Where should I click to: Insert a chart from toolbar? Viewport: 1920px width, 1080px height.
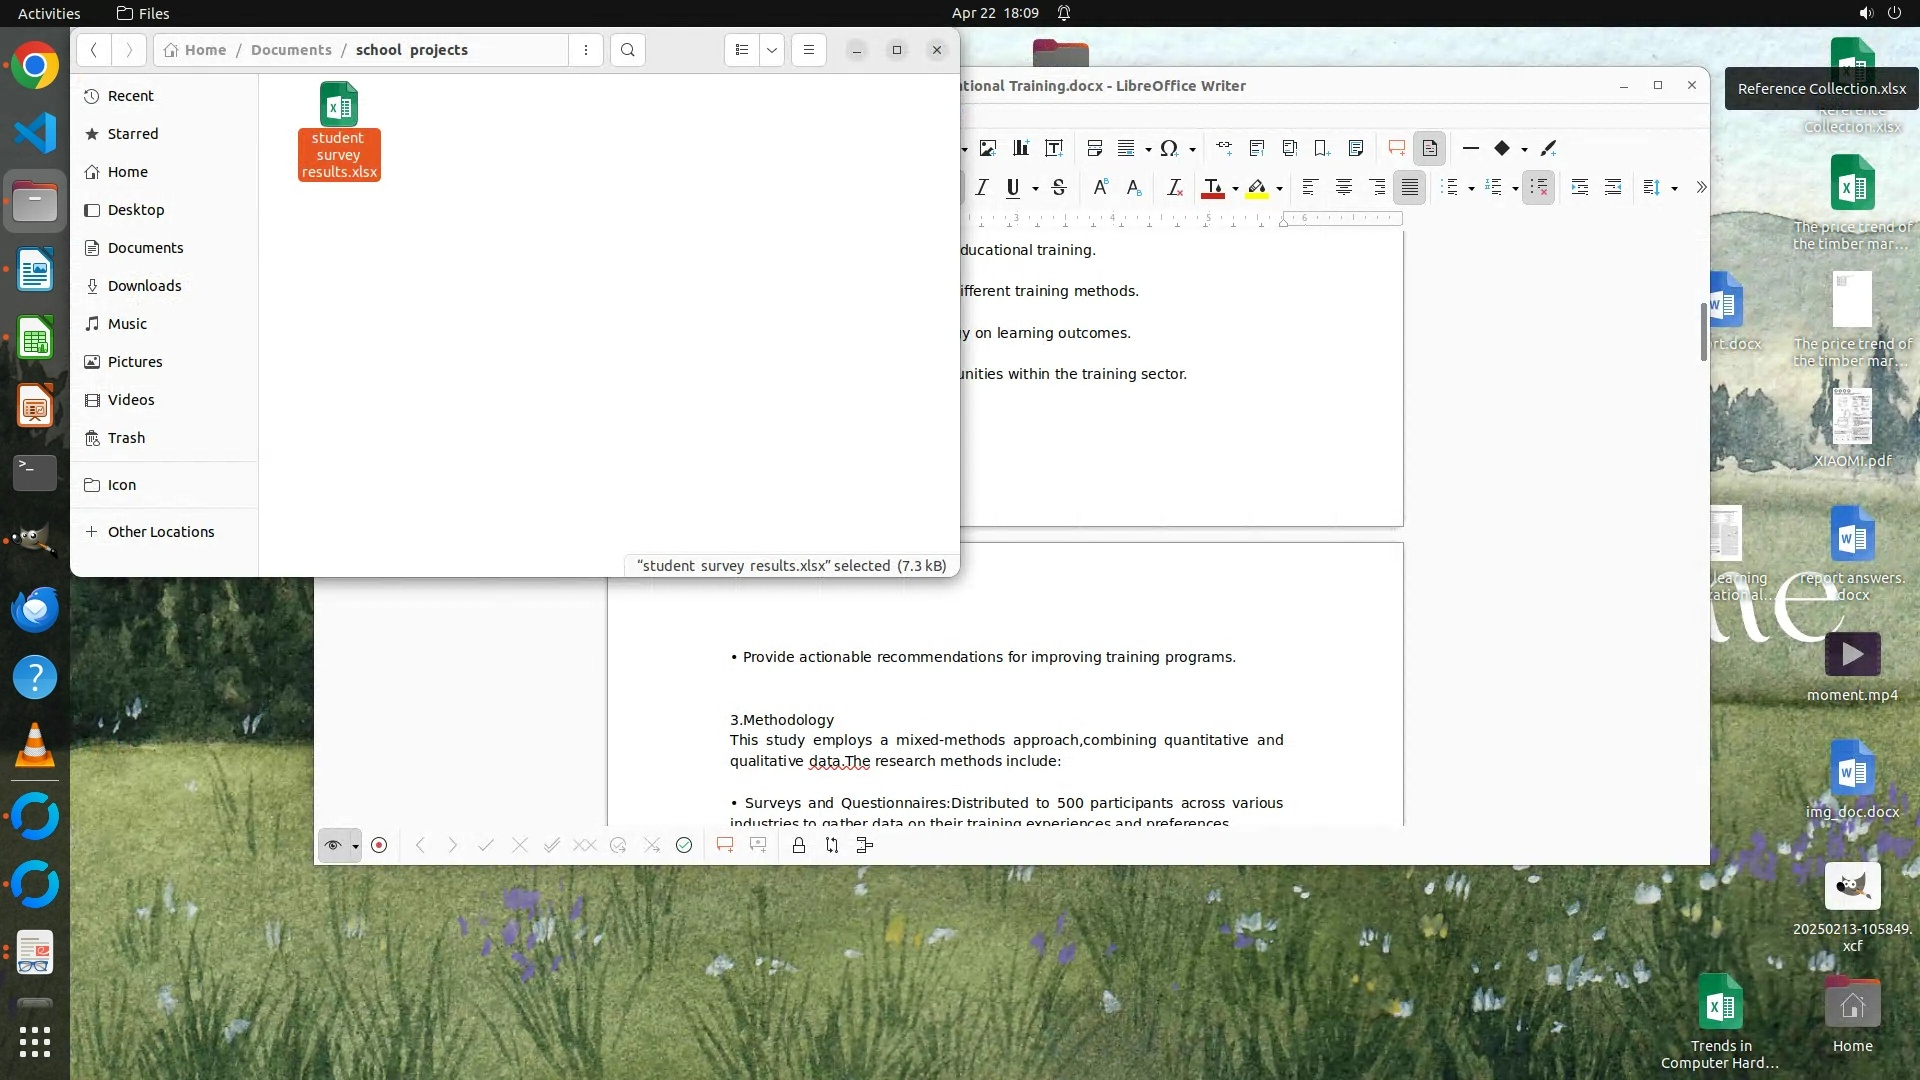[1021, 148]
